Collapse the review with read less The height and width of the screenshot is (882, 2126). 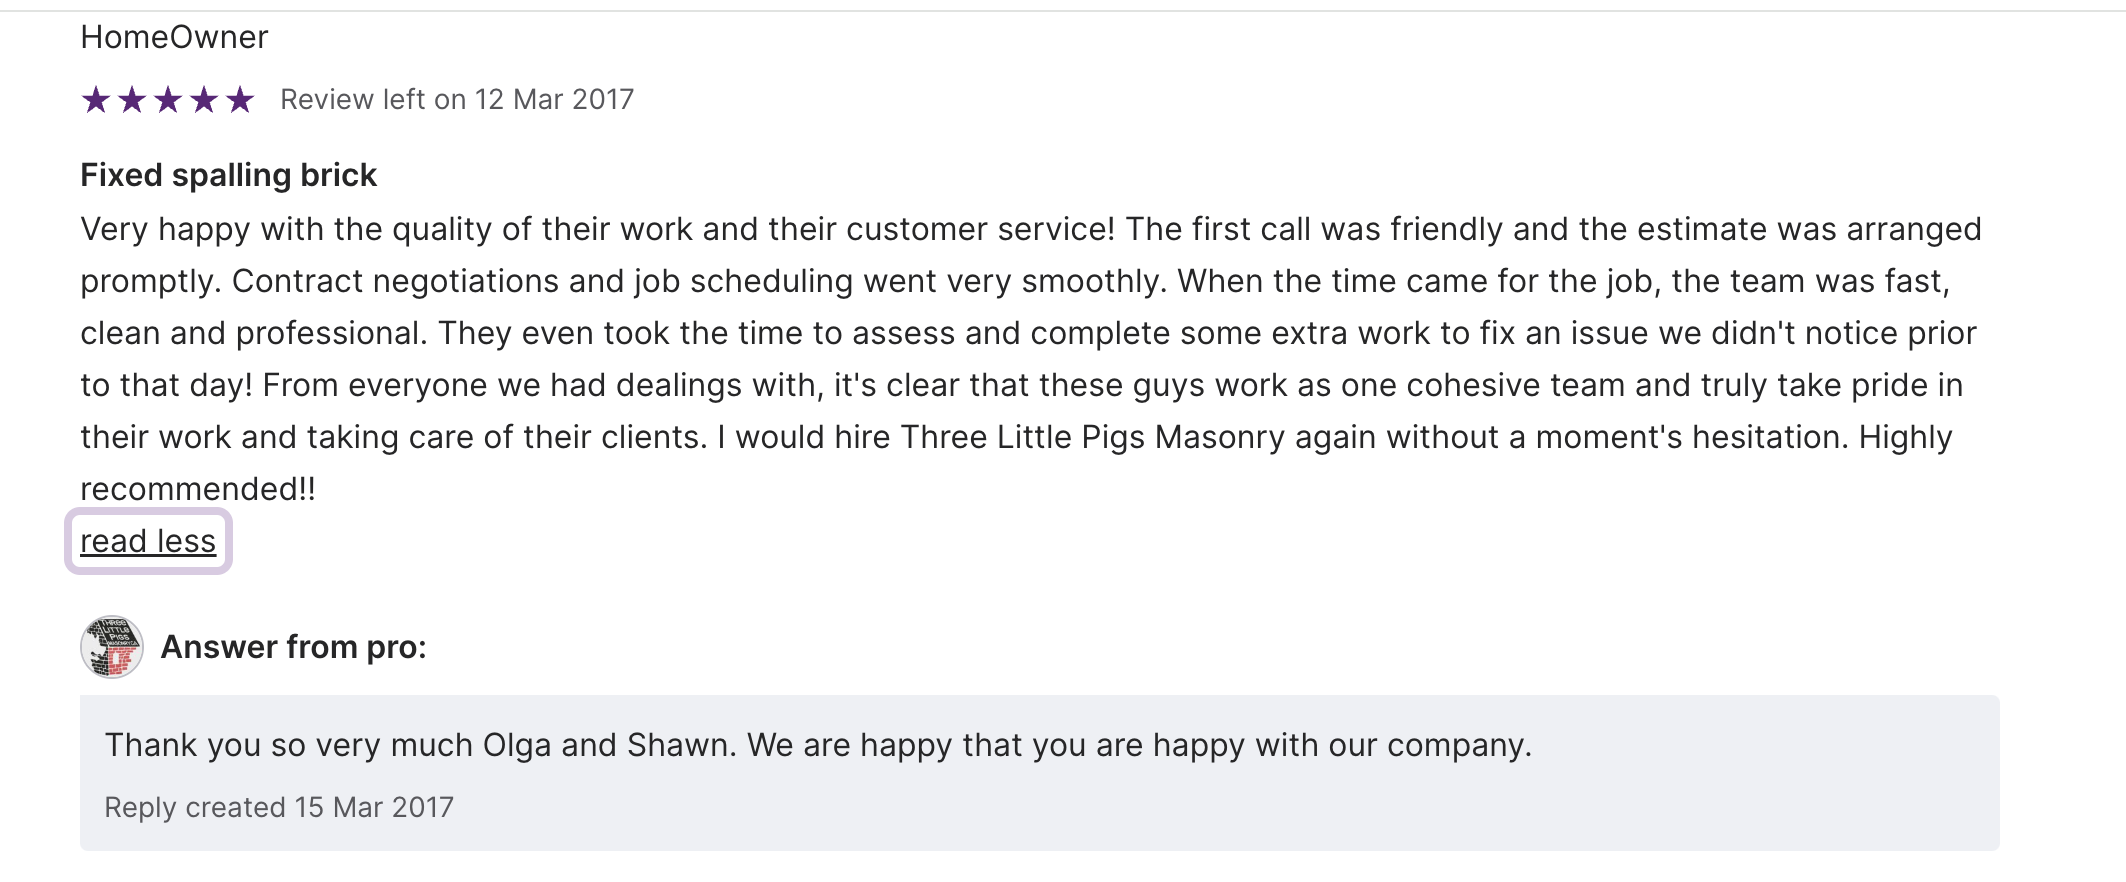point(148,541)
